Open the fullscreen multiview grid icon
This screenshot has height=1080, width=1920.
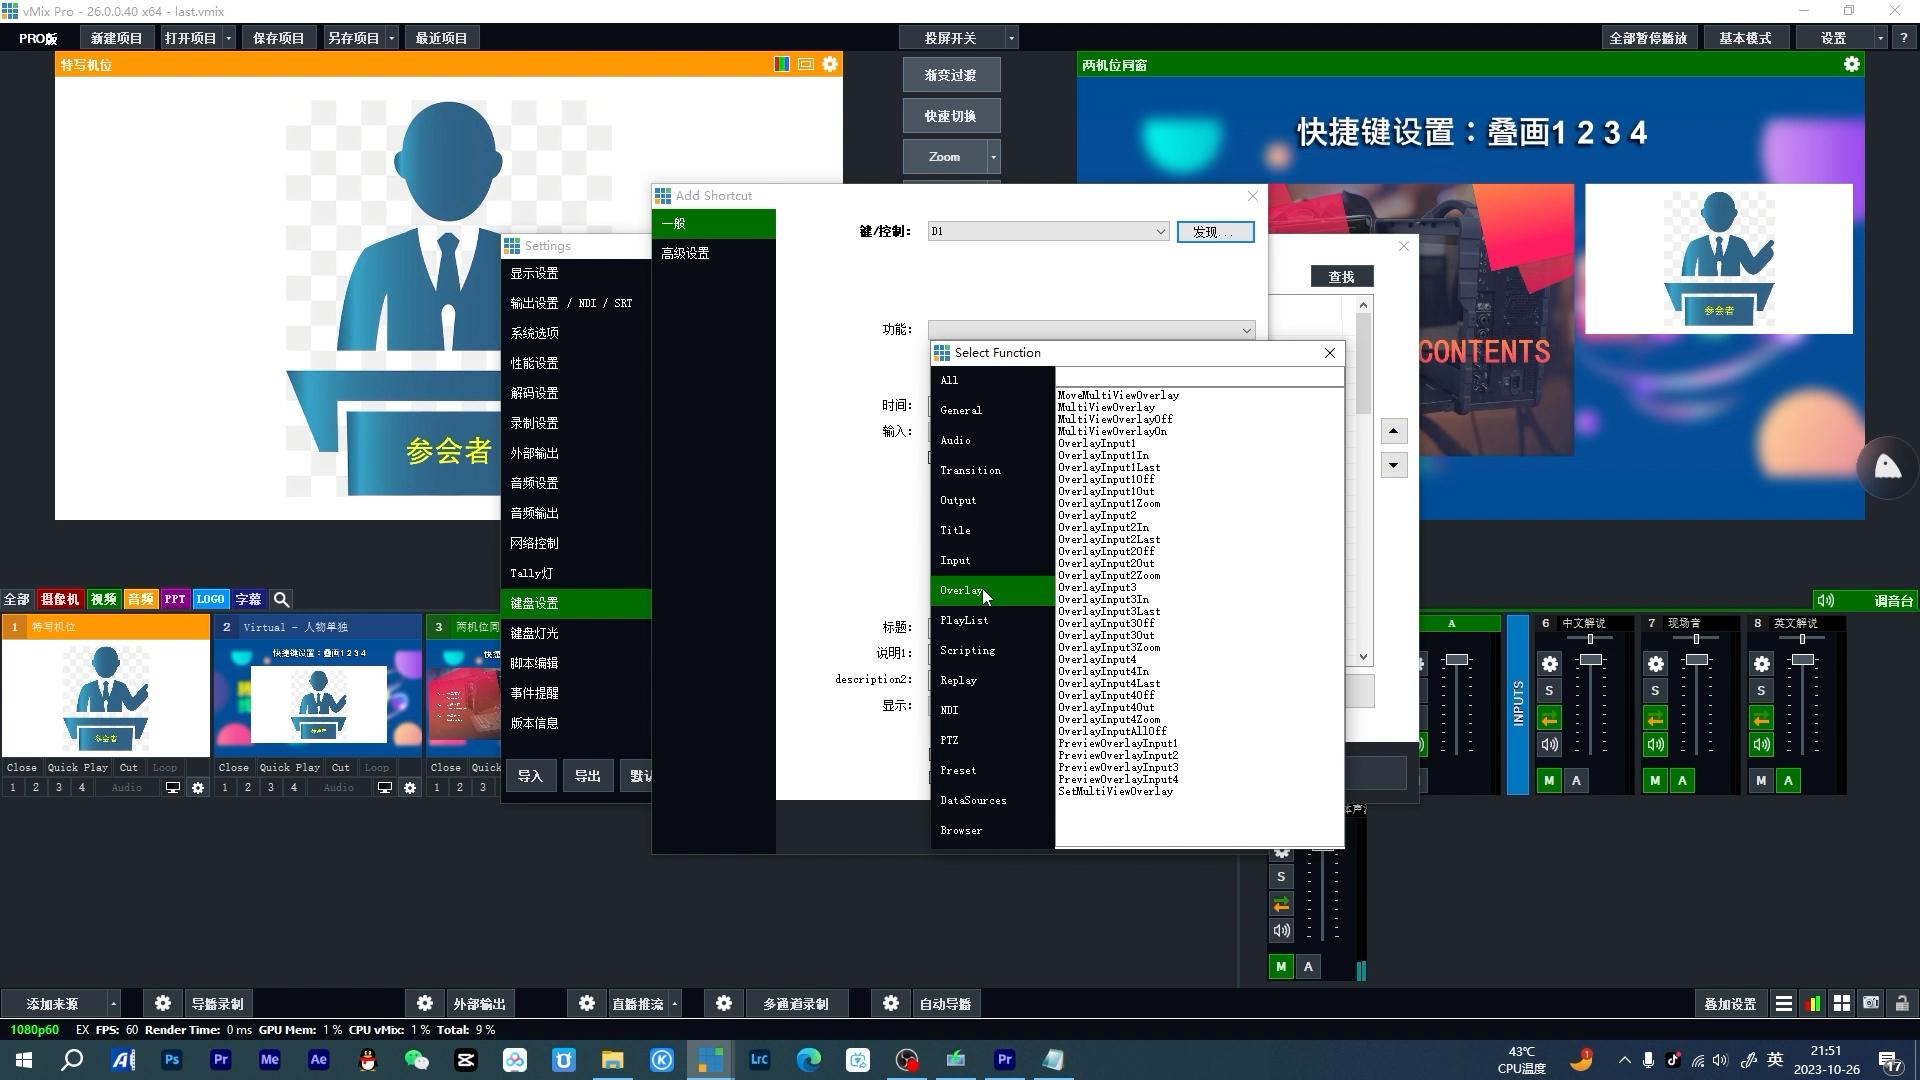1842,1003
